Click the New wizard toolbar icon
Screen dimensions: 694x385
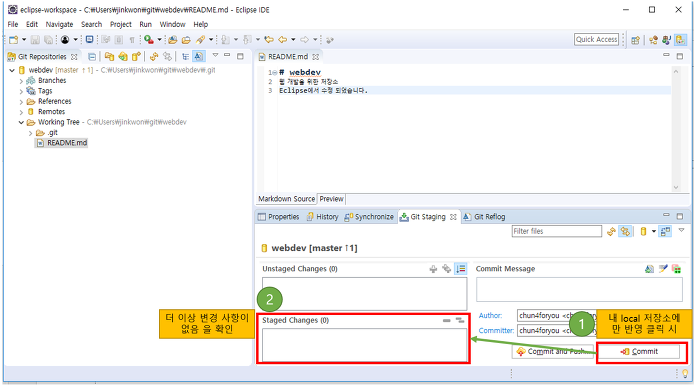(x=13, y=40)
